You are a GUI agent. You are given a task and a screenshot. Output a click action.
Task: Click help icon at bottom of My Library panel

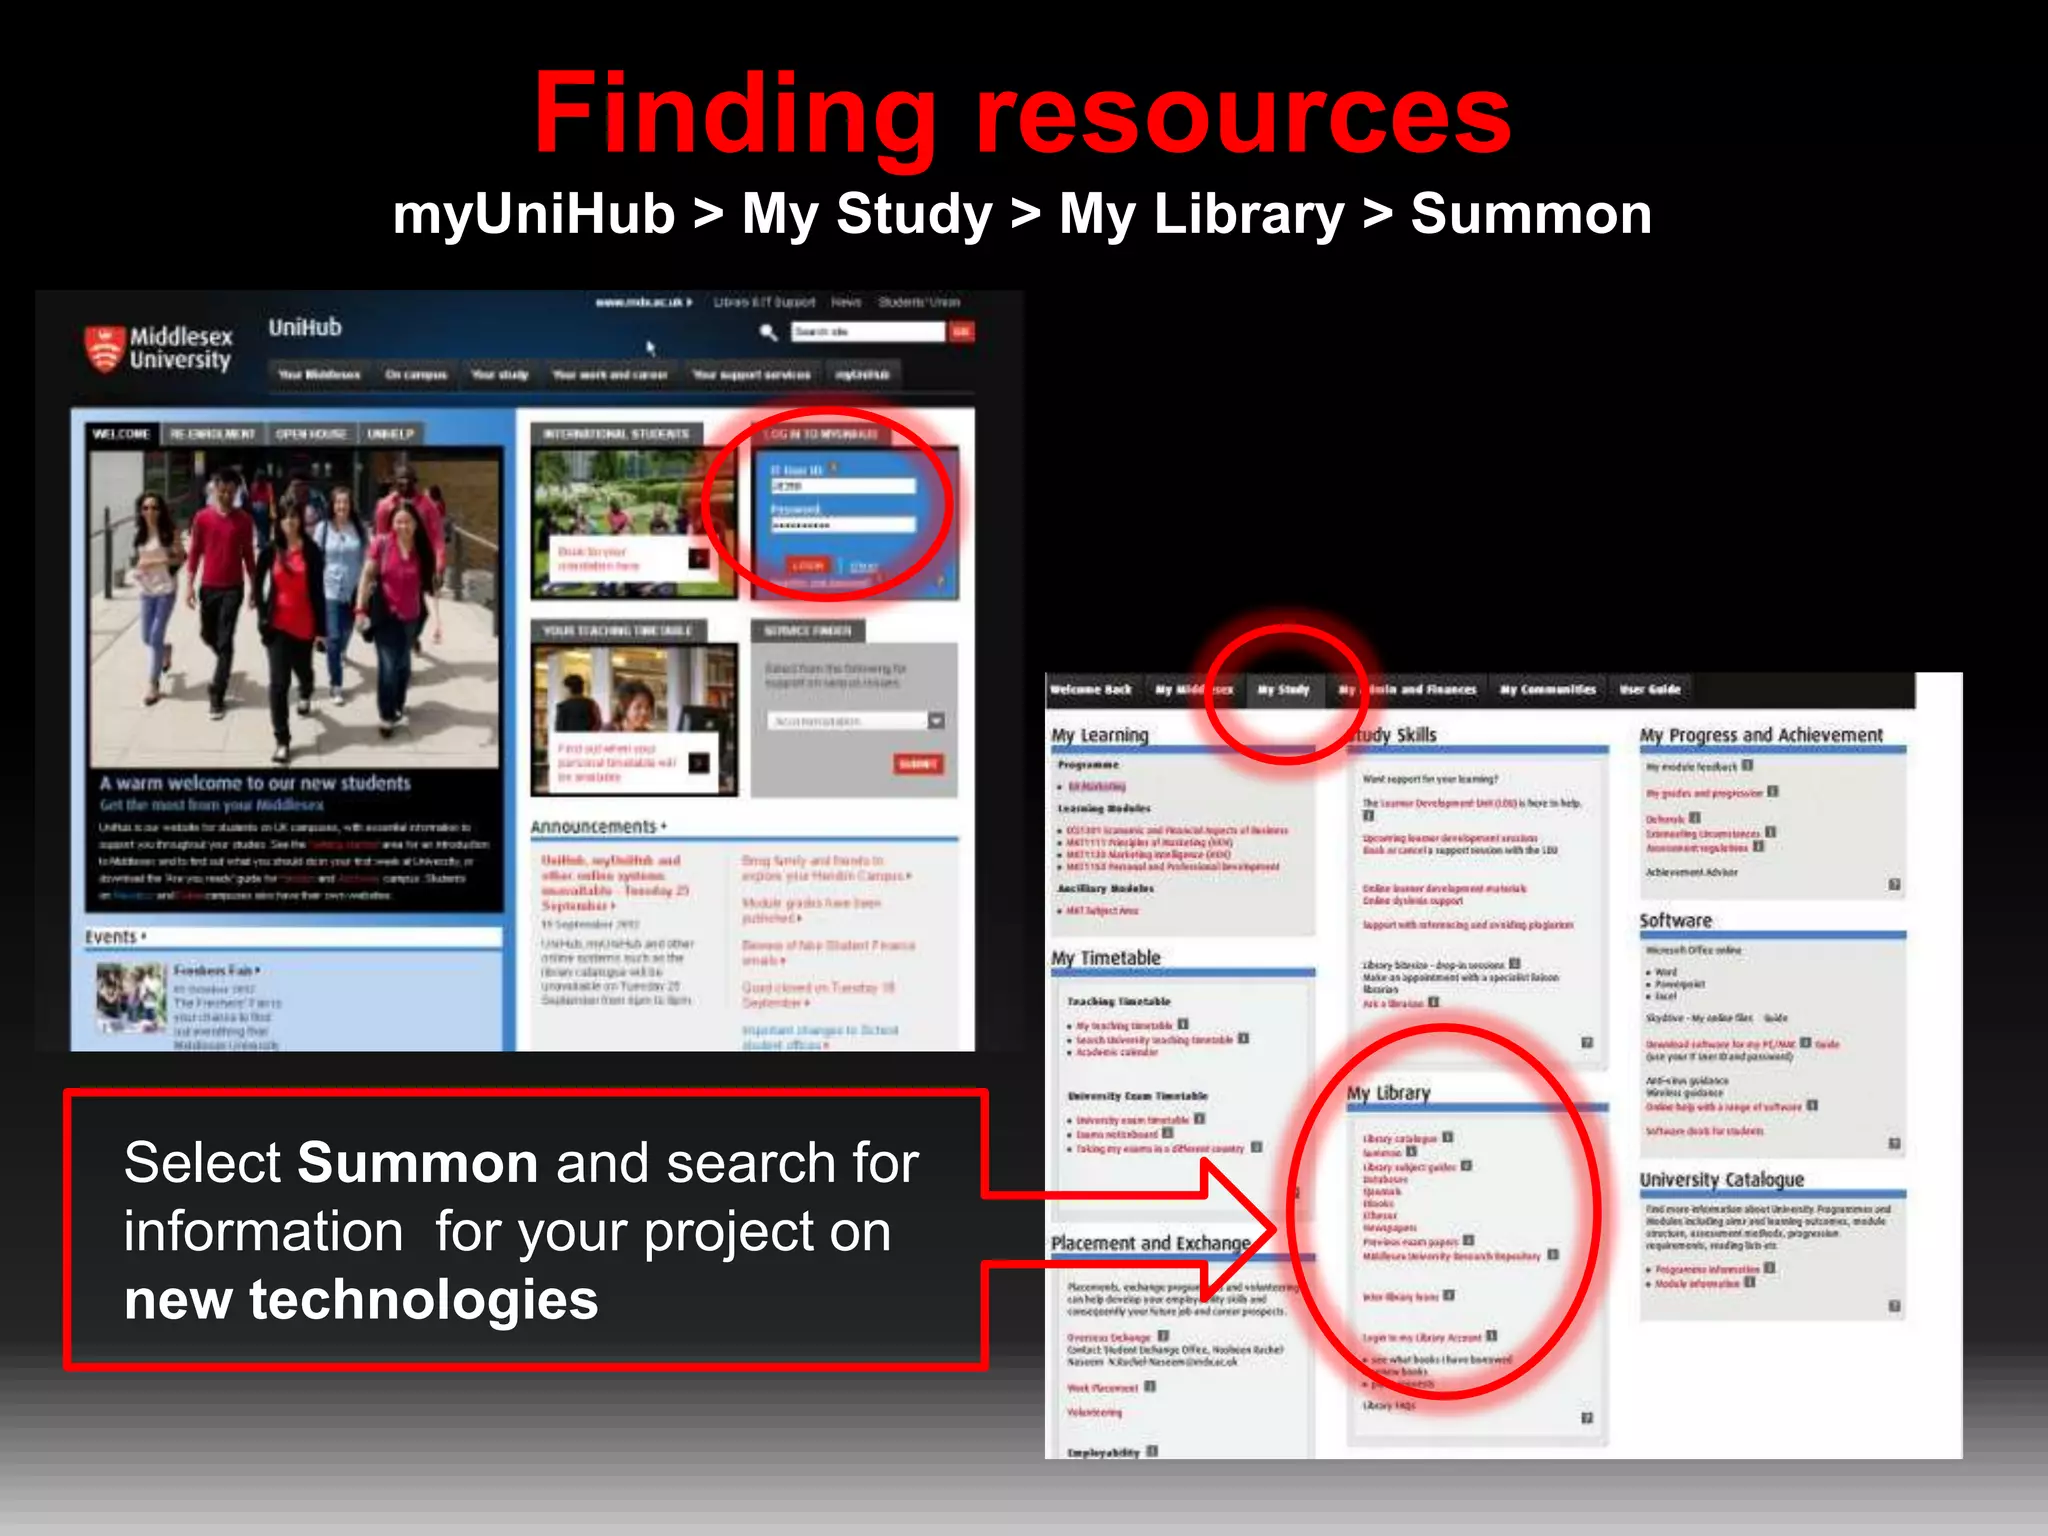click(x=1586, y=1418)
